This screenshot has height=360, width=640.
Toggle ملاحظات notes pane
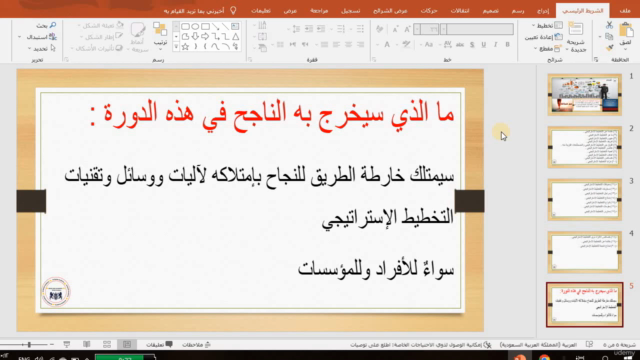tap(196, 345)
